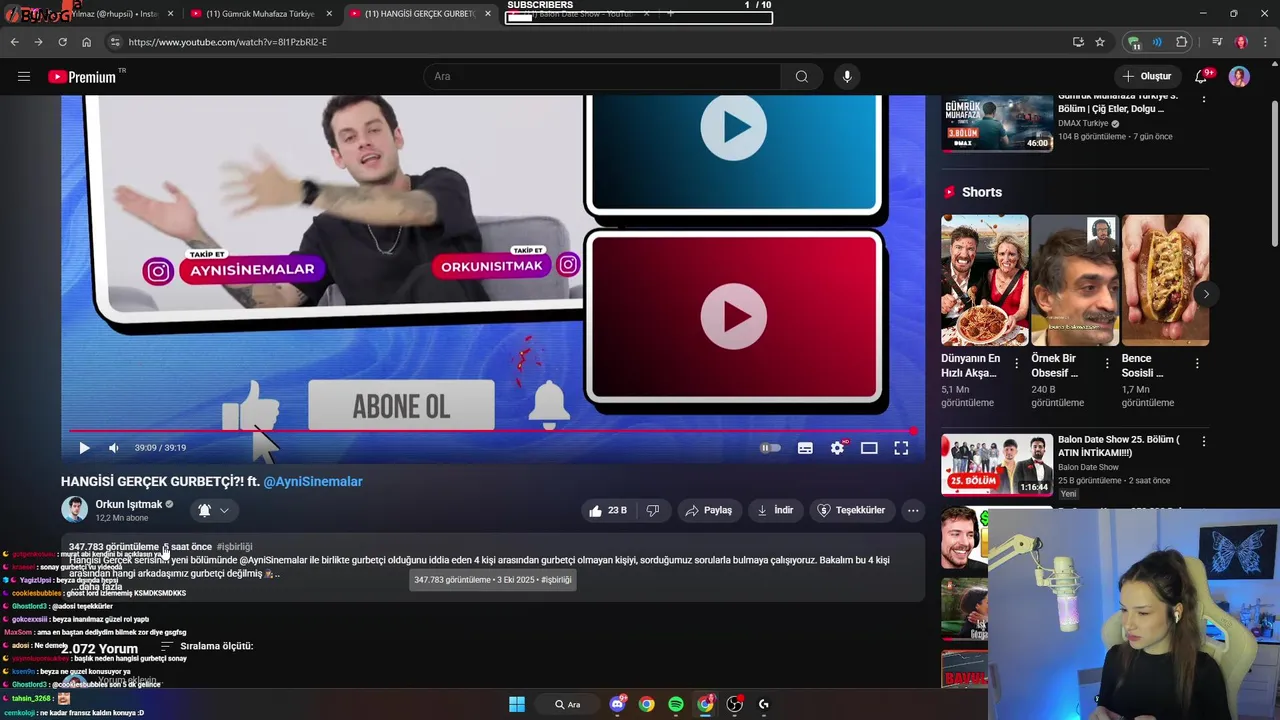
Task: Open Windows Start menu
Action: click(517, 704)
